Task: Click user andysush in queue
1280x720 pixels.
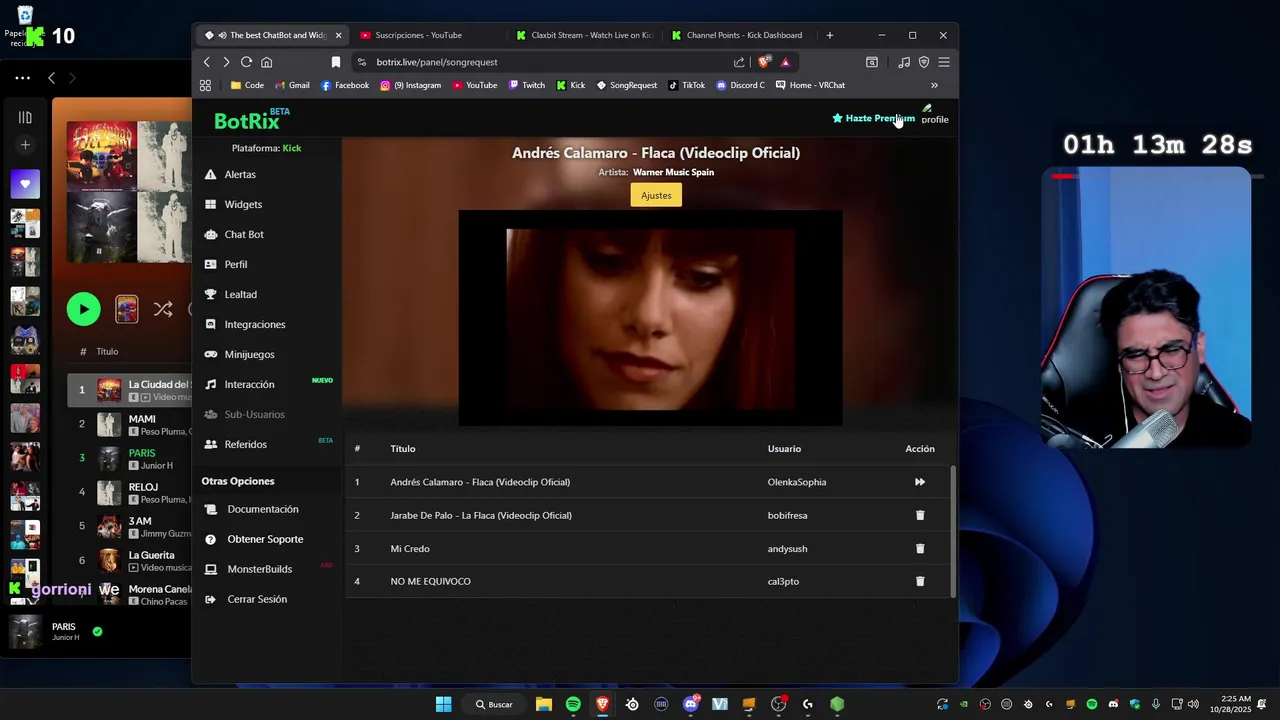Action: [x=787, y=548]
